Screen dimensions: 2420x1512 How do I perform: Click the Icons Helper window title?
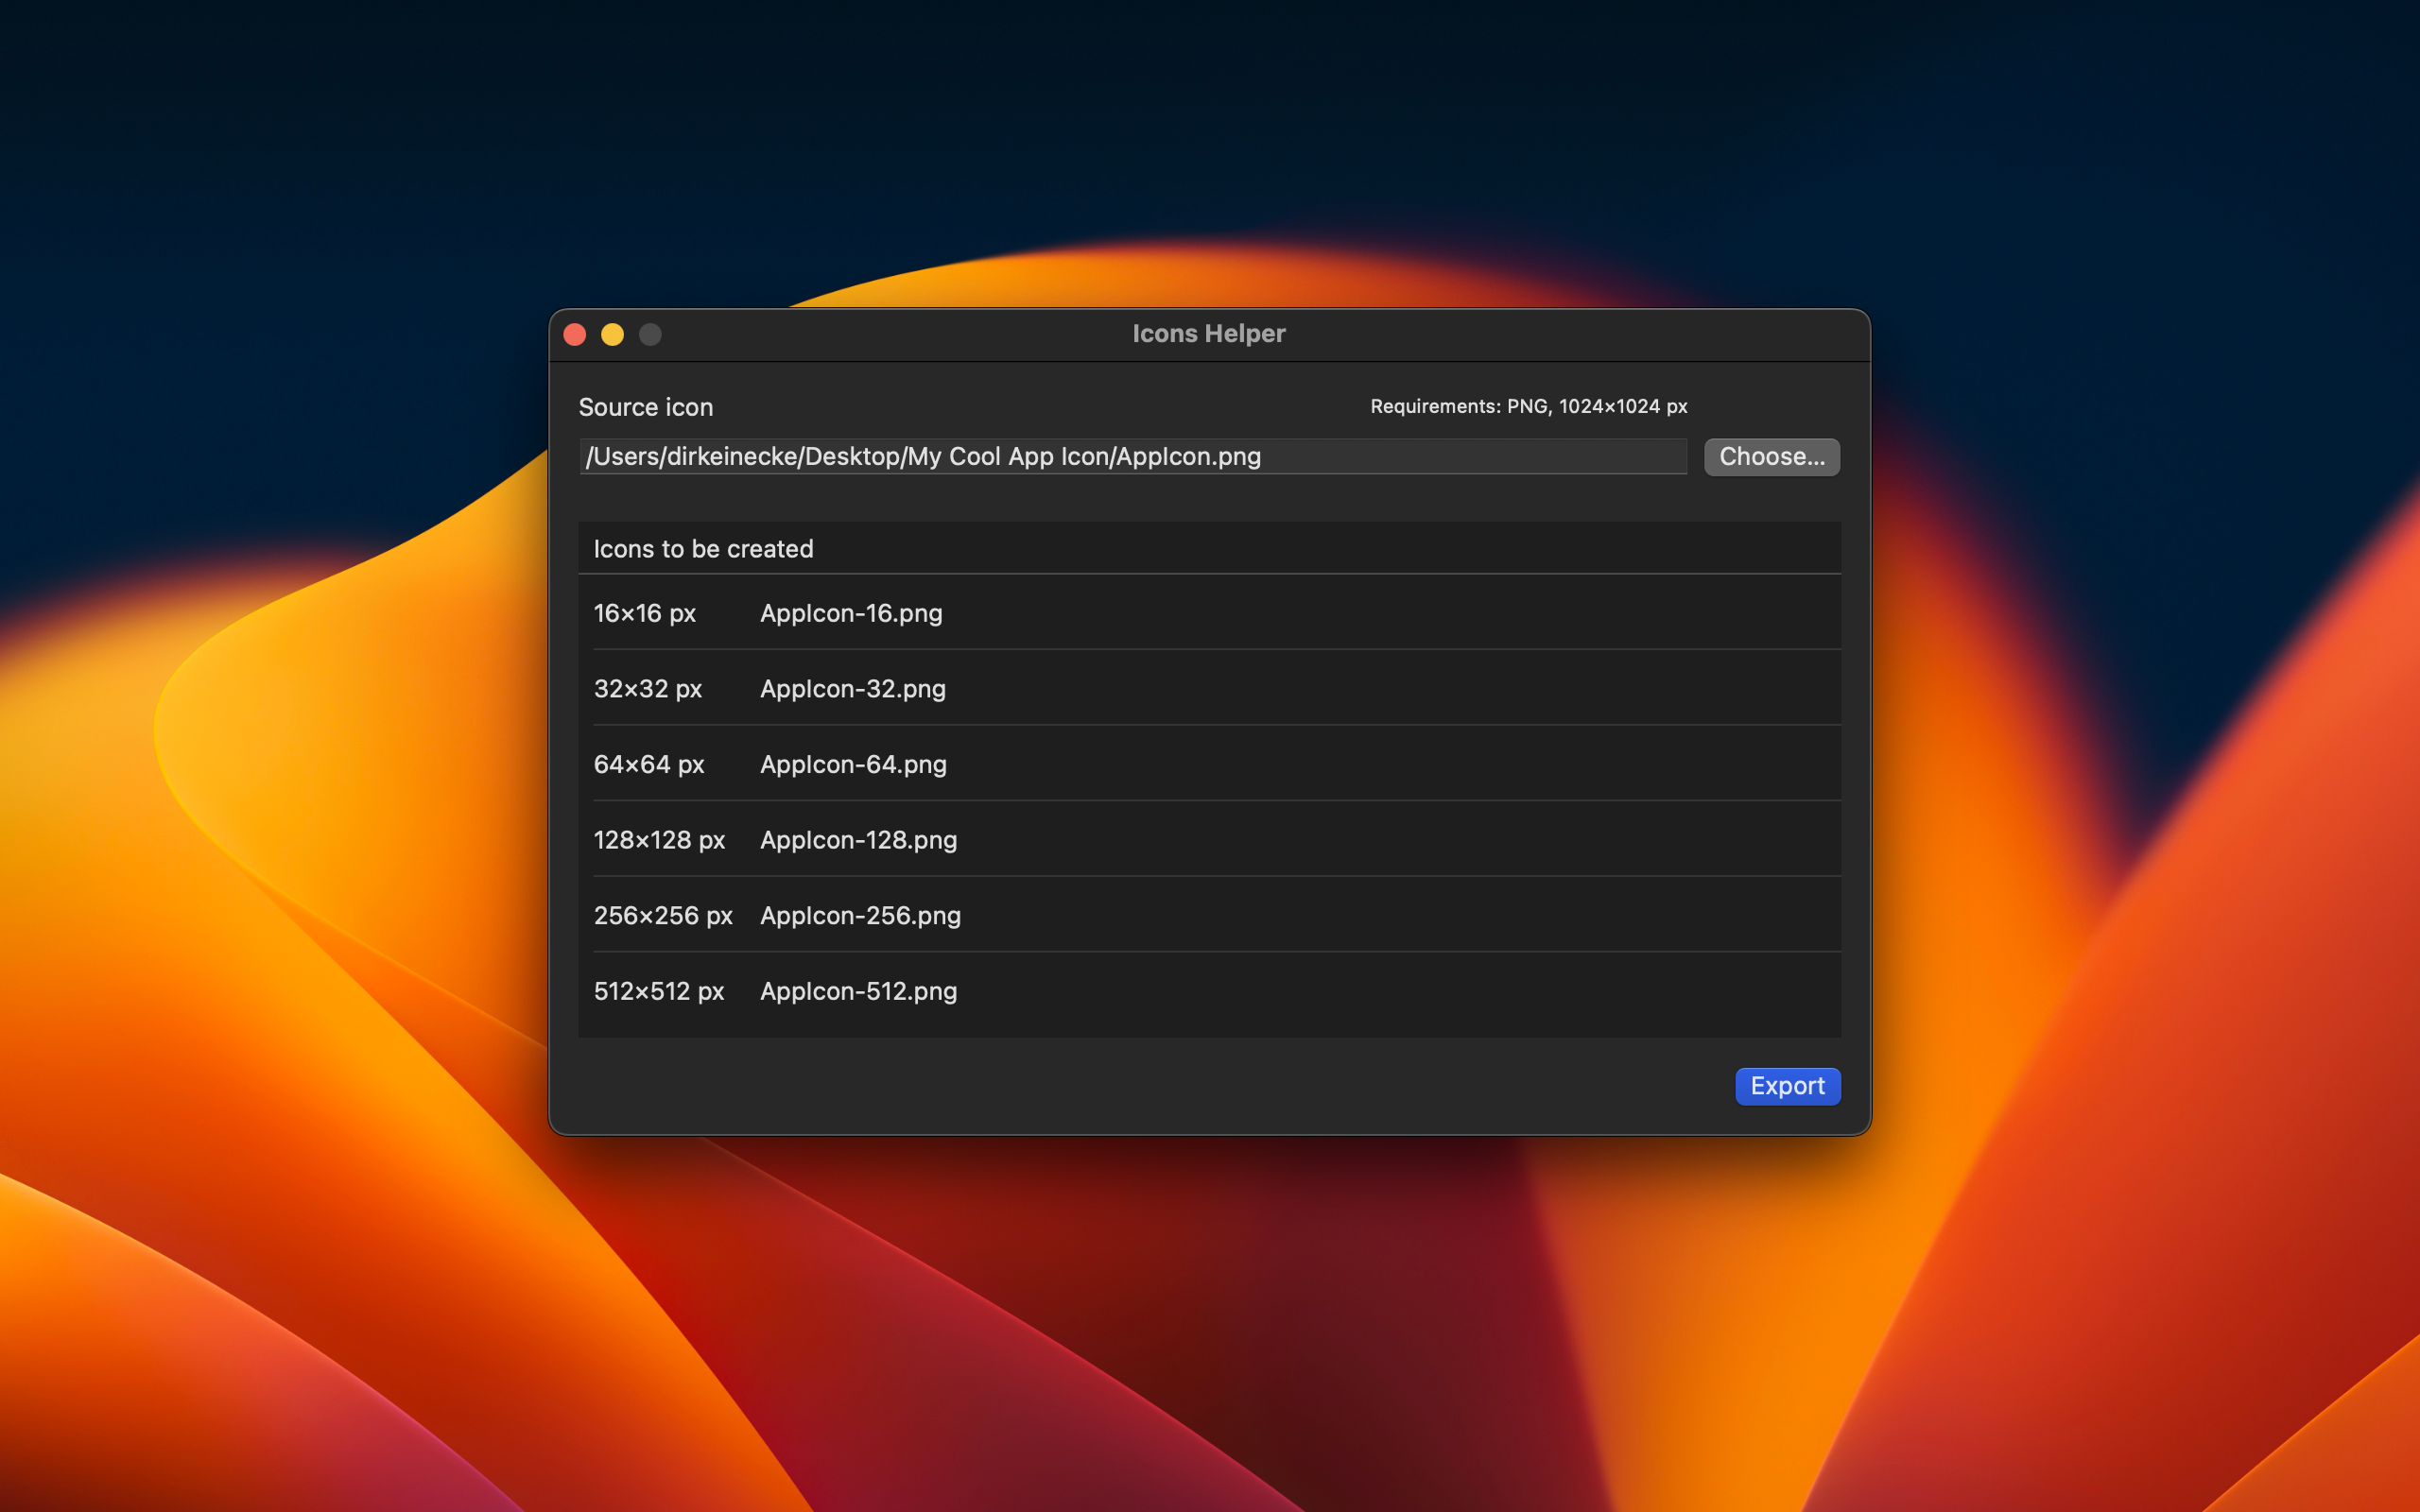pos(1209,334)
